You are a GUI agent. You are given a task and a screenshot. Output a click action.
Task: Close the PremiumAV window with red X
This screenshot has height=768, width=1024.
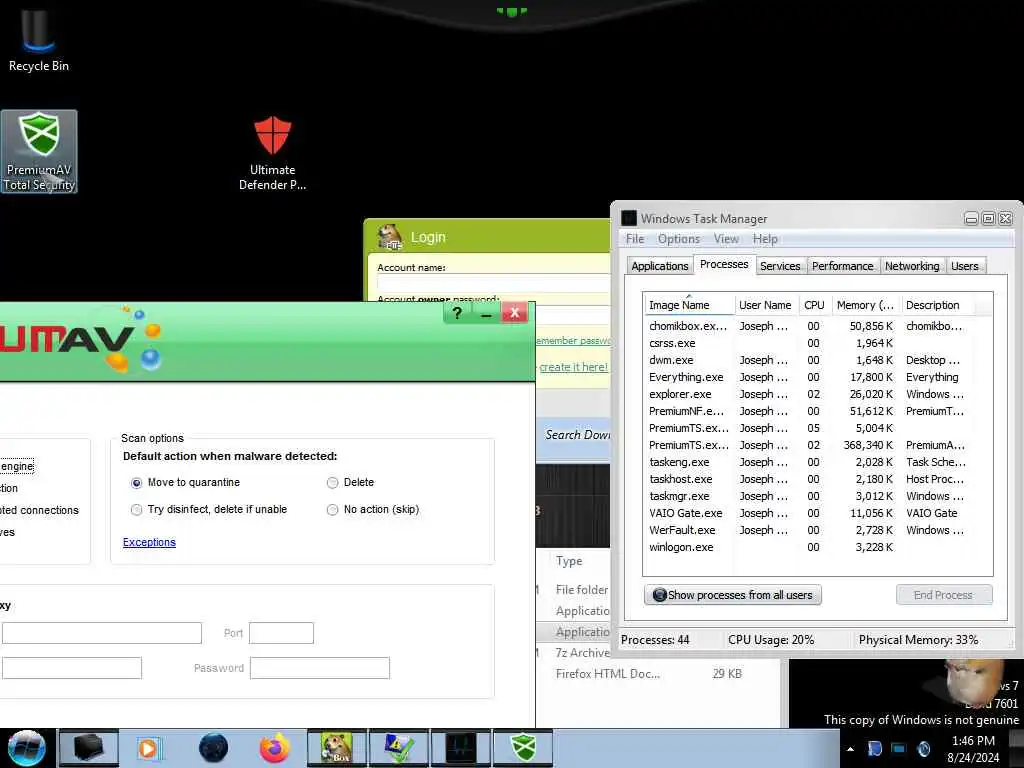(x=515, y=313)
